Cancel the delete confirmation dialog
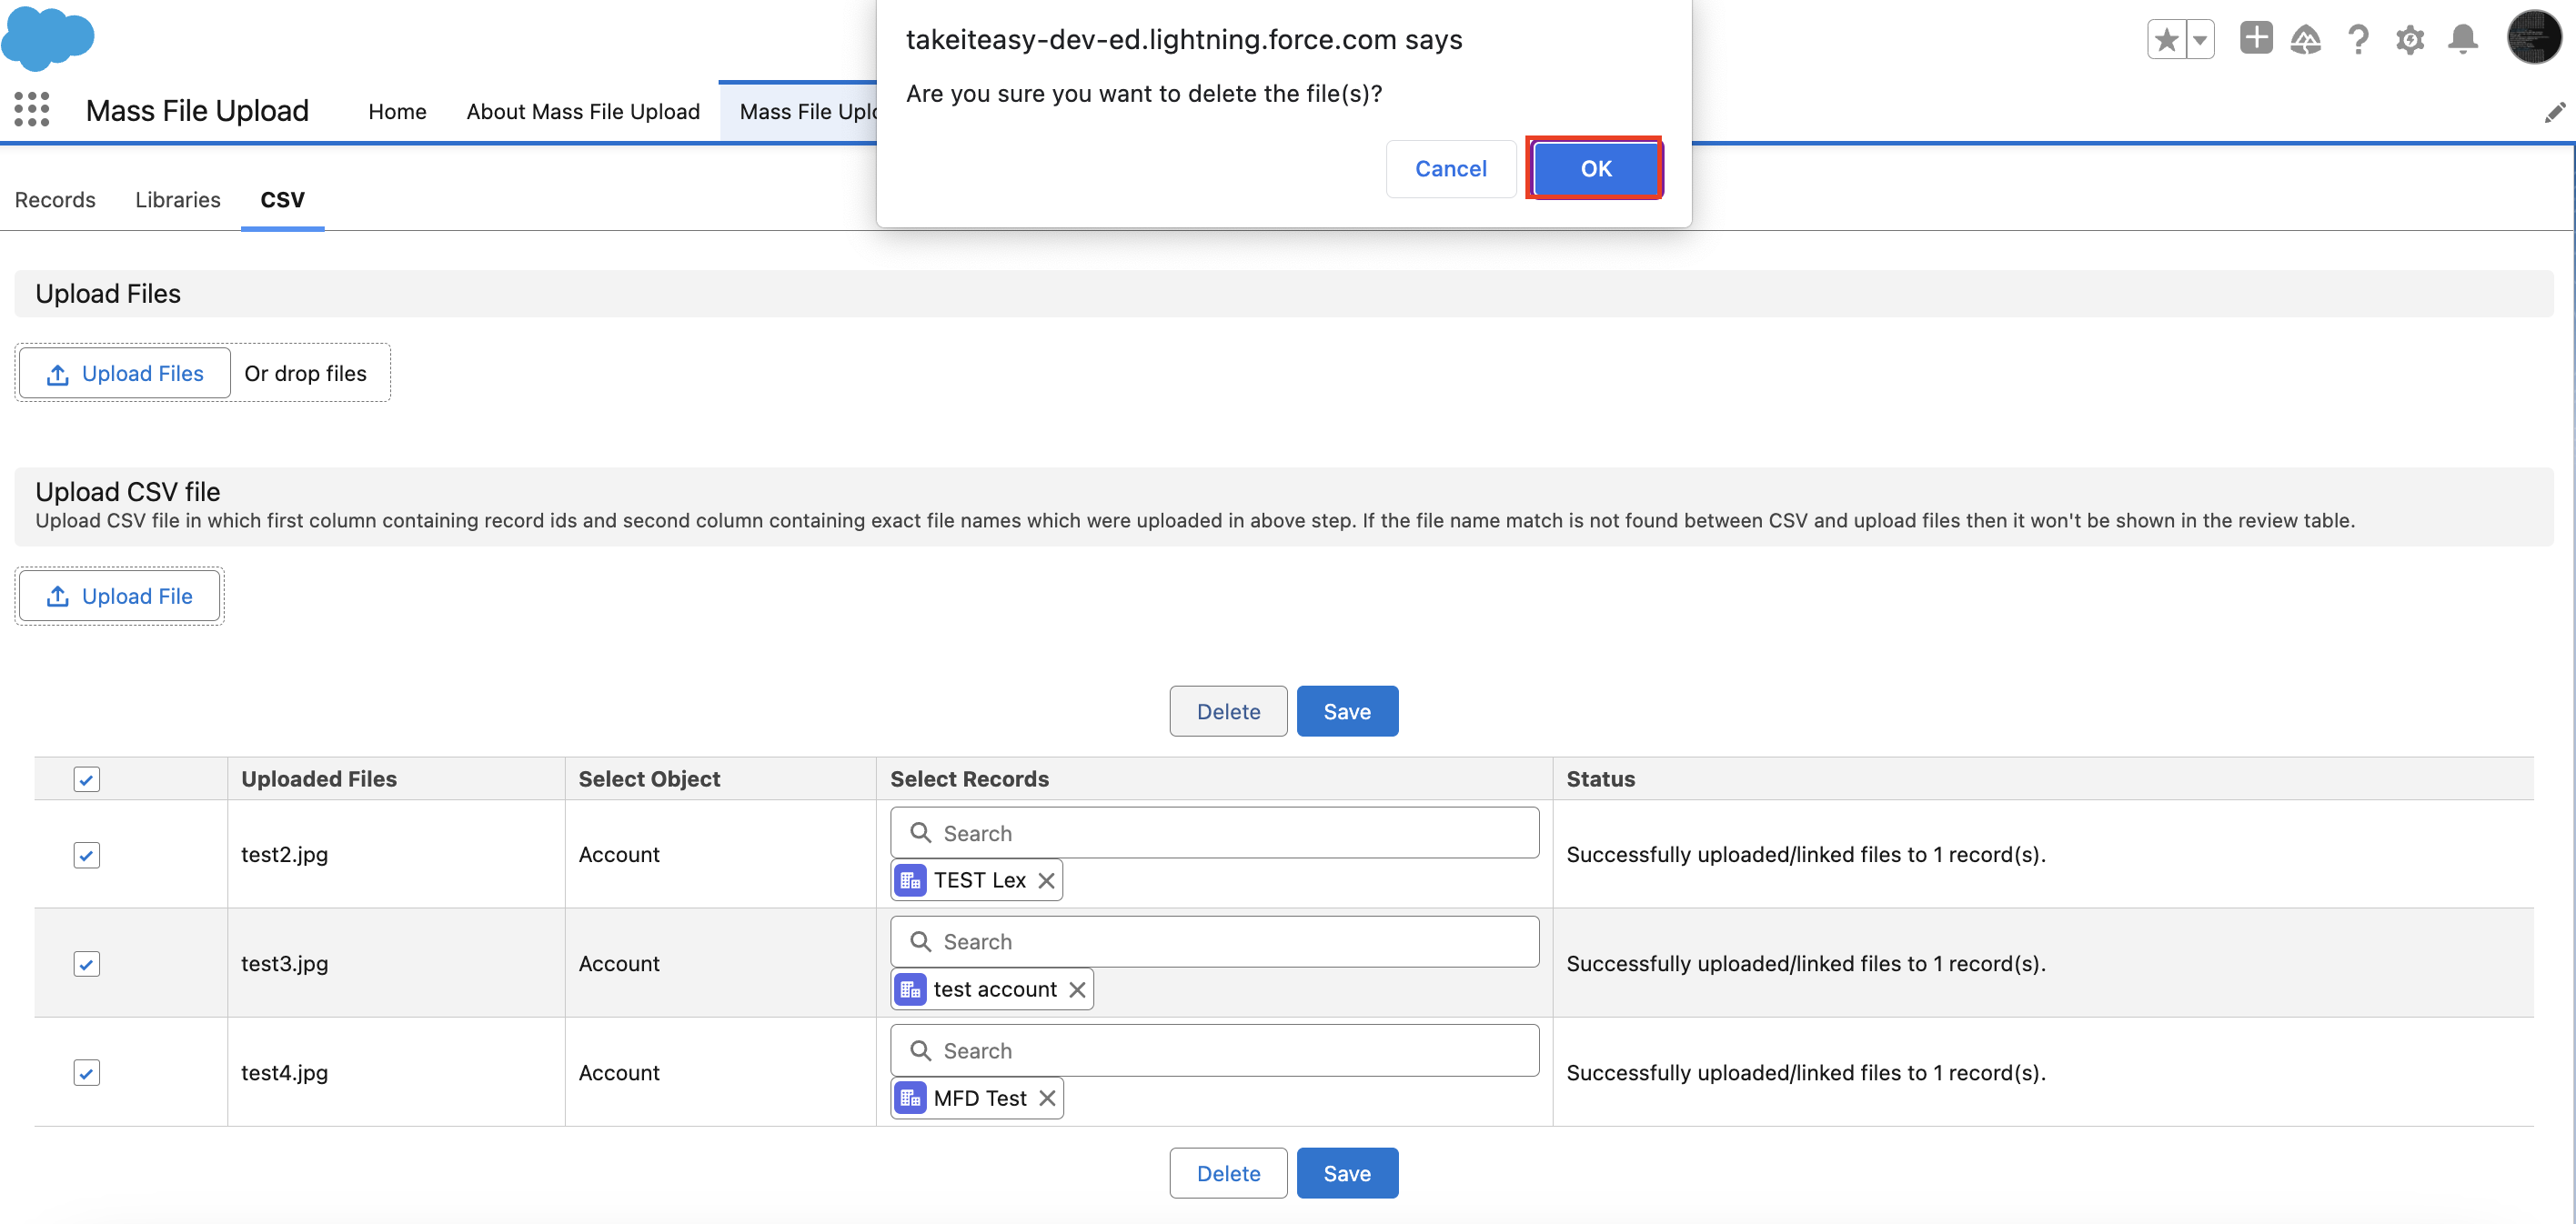Viewport: 2576px width, 1224px height. click(1450, 169)
